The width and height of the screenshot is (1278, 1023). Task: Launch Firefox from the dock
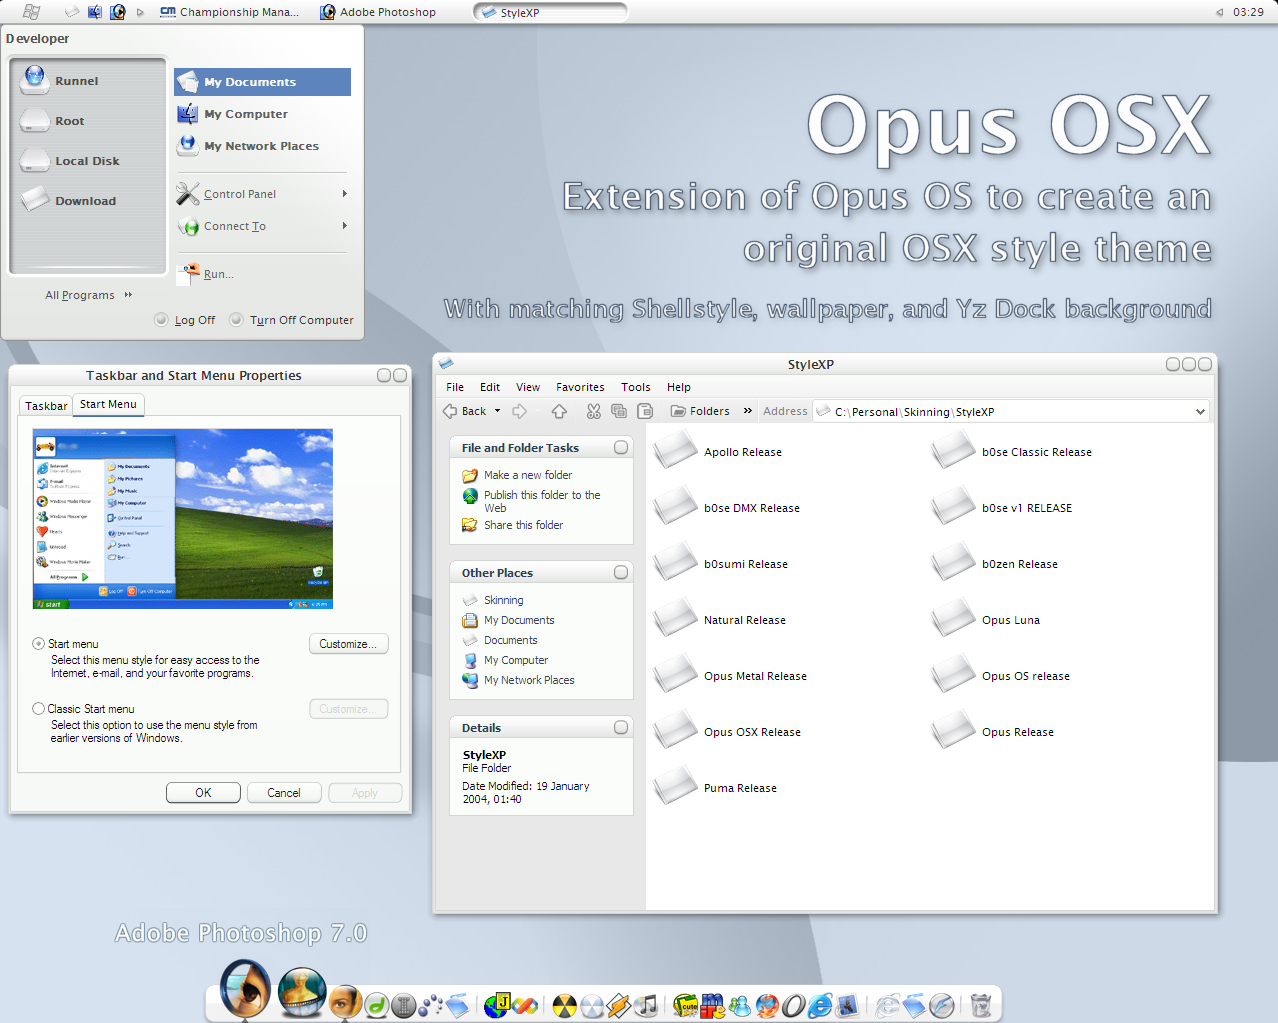767,1005
